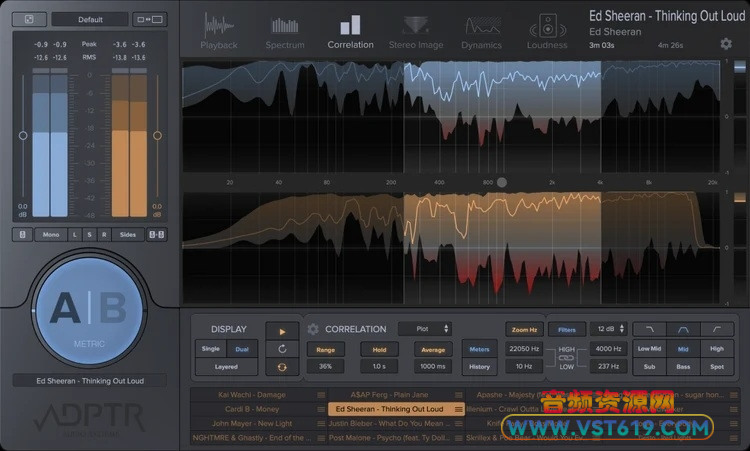Select the low-pass filter shape icon
This screenshot has height=451, width=750.
pos(650,329)
